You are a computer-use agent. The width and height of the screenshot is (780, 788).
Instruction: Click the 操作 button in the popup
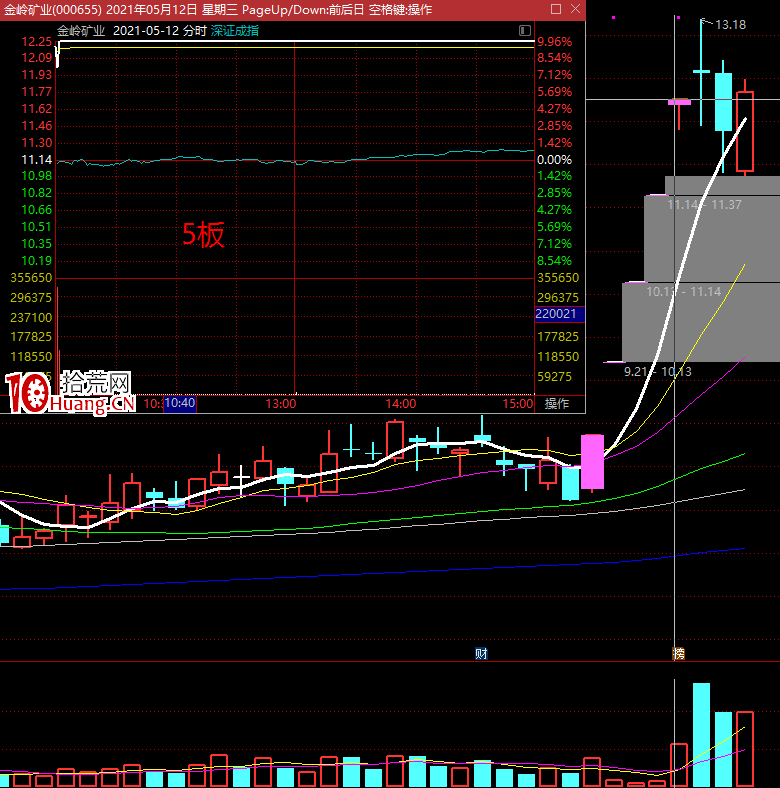pos(556,404)
